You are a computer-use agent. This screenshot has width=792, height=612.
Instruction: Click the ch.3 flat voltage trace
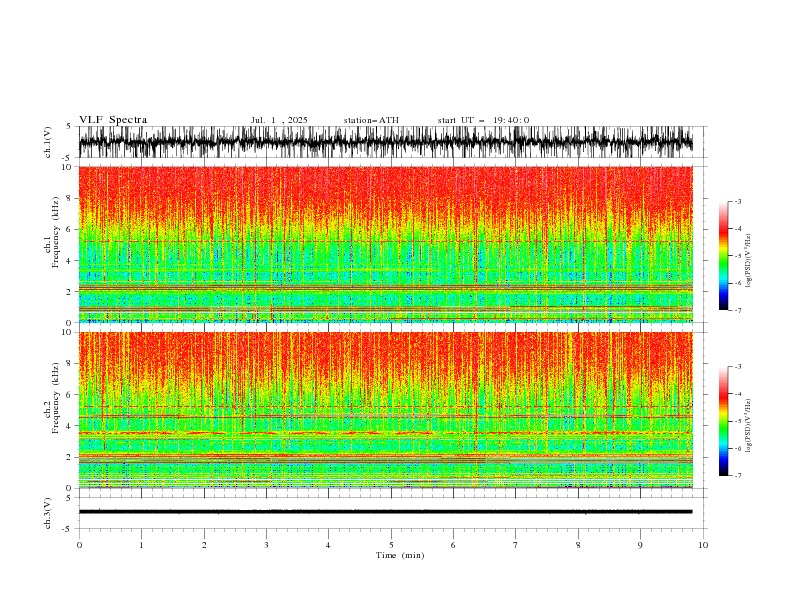(385, 512)
